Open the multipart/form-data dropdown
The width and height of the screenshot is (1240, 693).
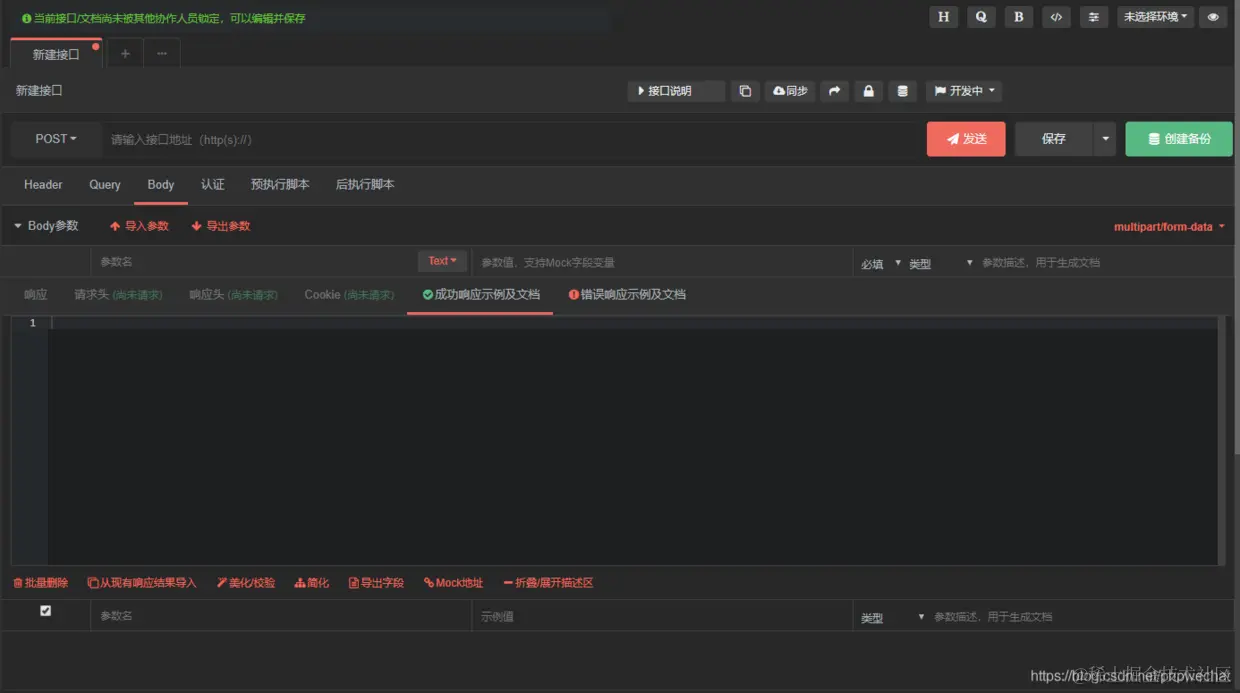(x=1169, y=227)
